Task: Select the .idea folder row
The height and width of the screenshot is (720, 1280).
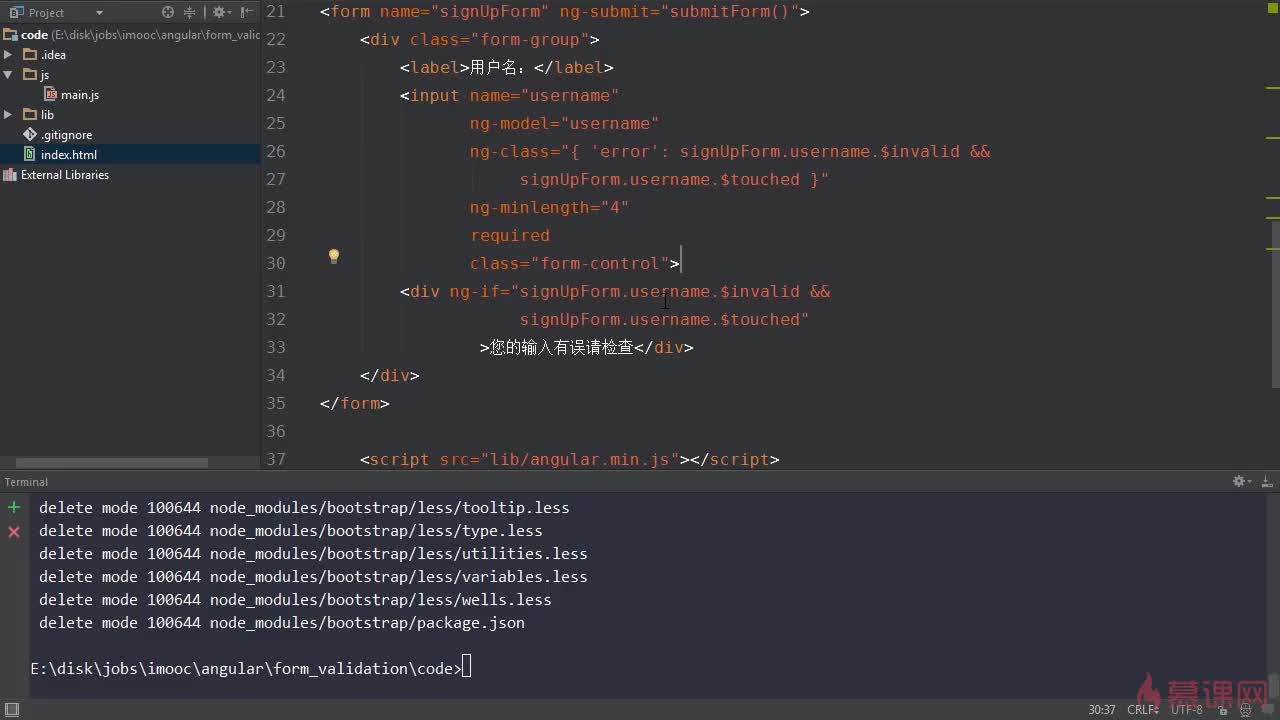Action: click(130, 55)
